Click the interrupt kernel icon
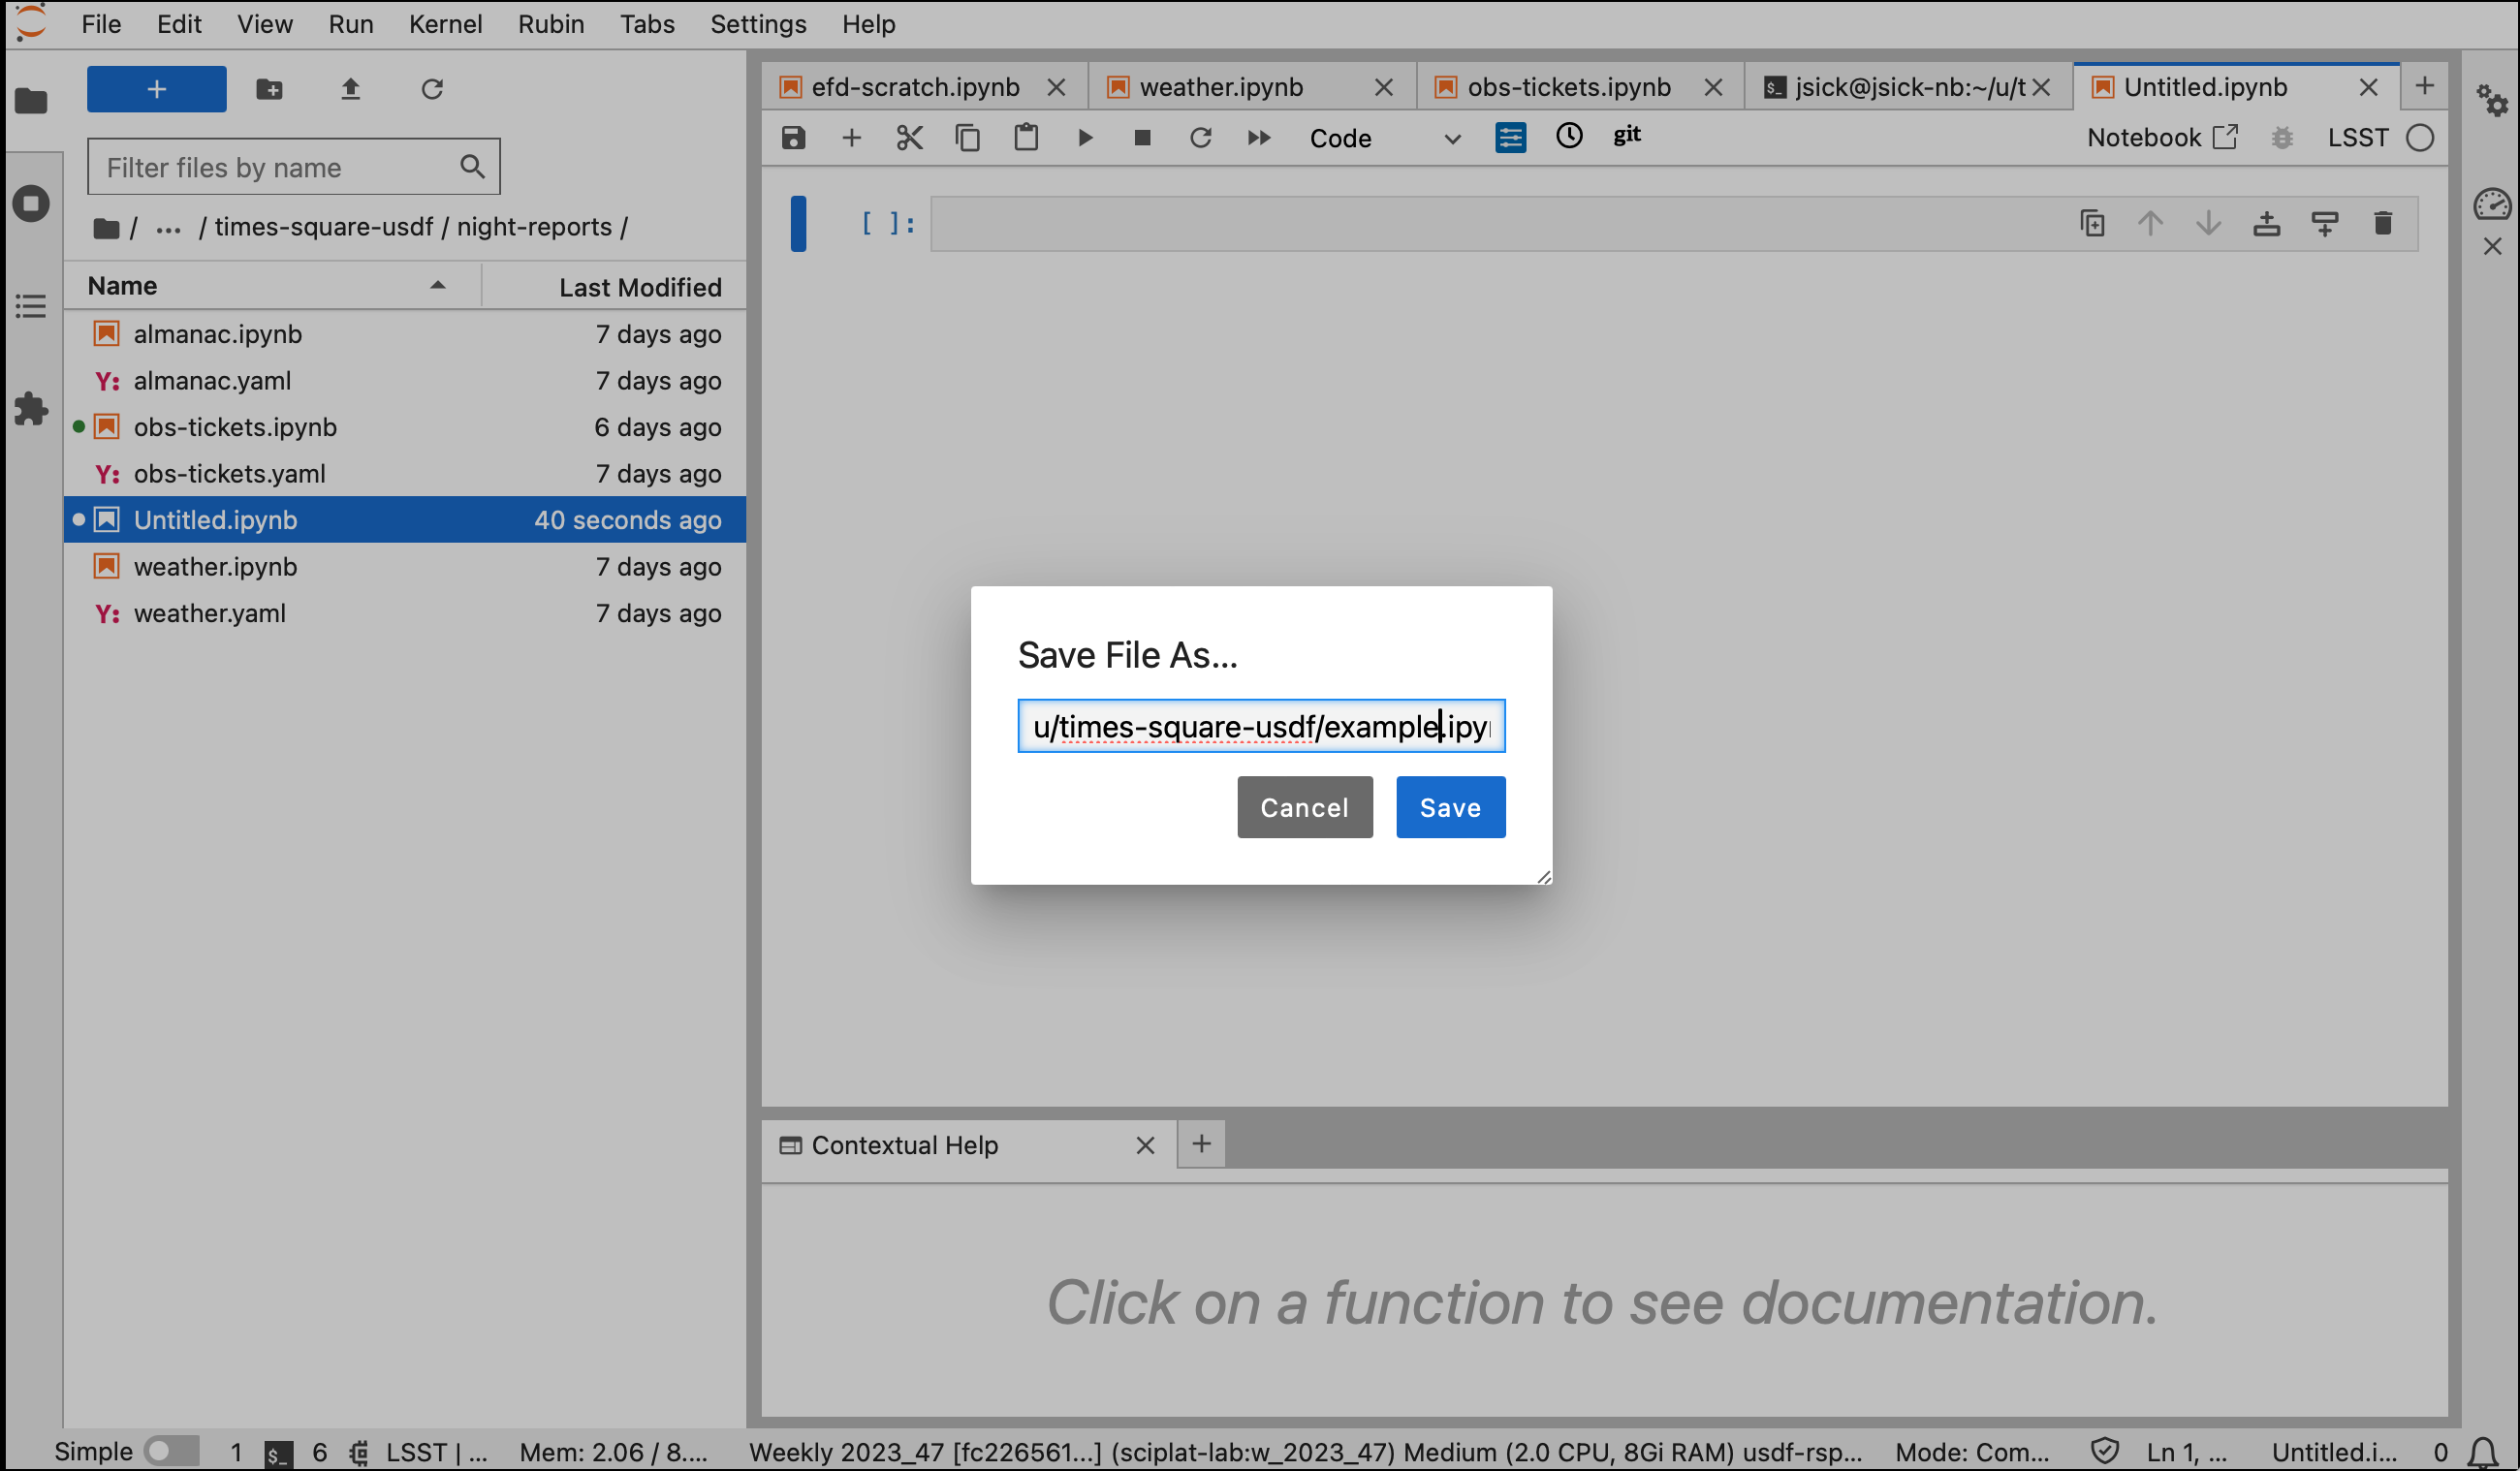Screen dimensions: 2520x1471 (x=1142, y=137)
